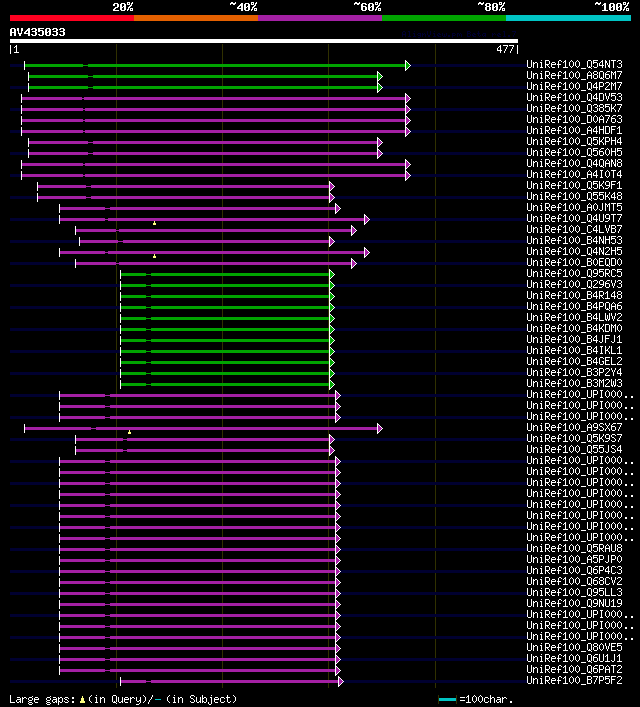This screenshot has height=707, width=640.
Task: Open the UniRef100_A8Q6M7 hit label
Action: 574,75
